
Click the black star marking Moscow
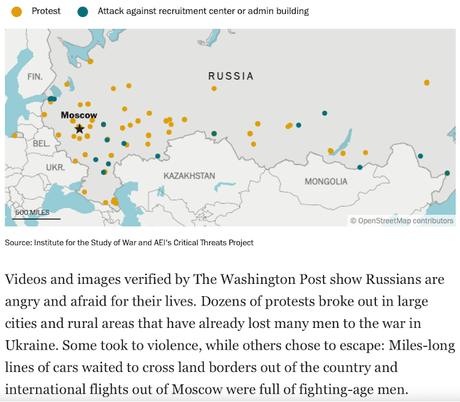tap(79, 129)
